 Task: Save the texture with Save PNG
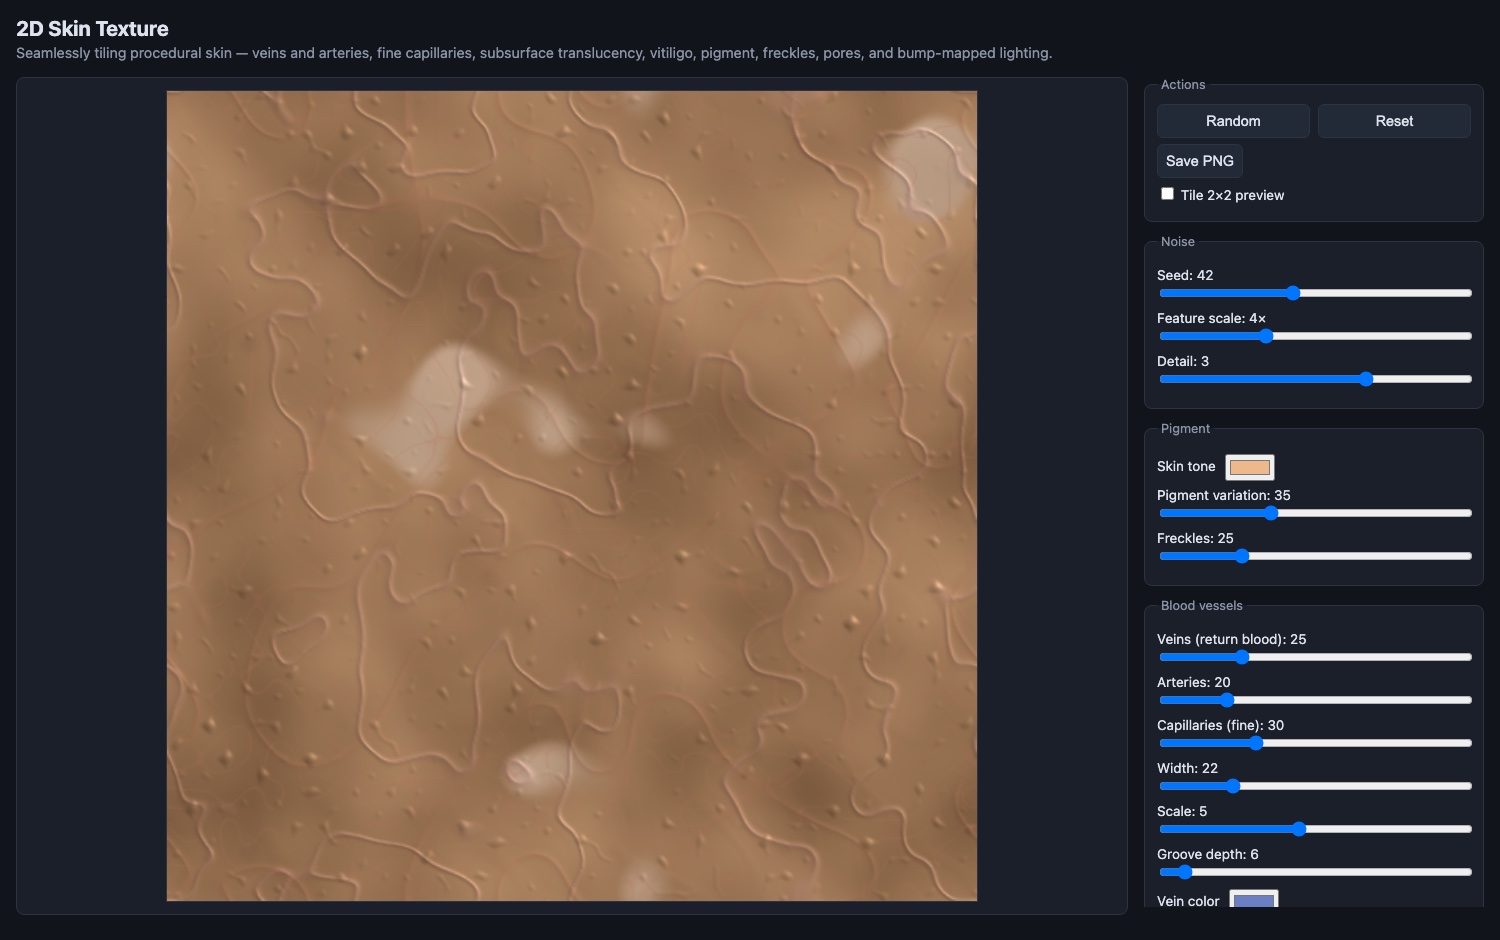pyautogui.click(x=1199, y=161)
